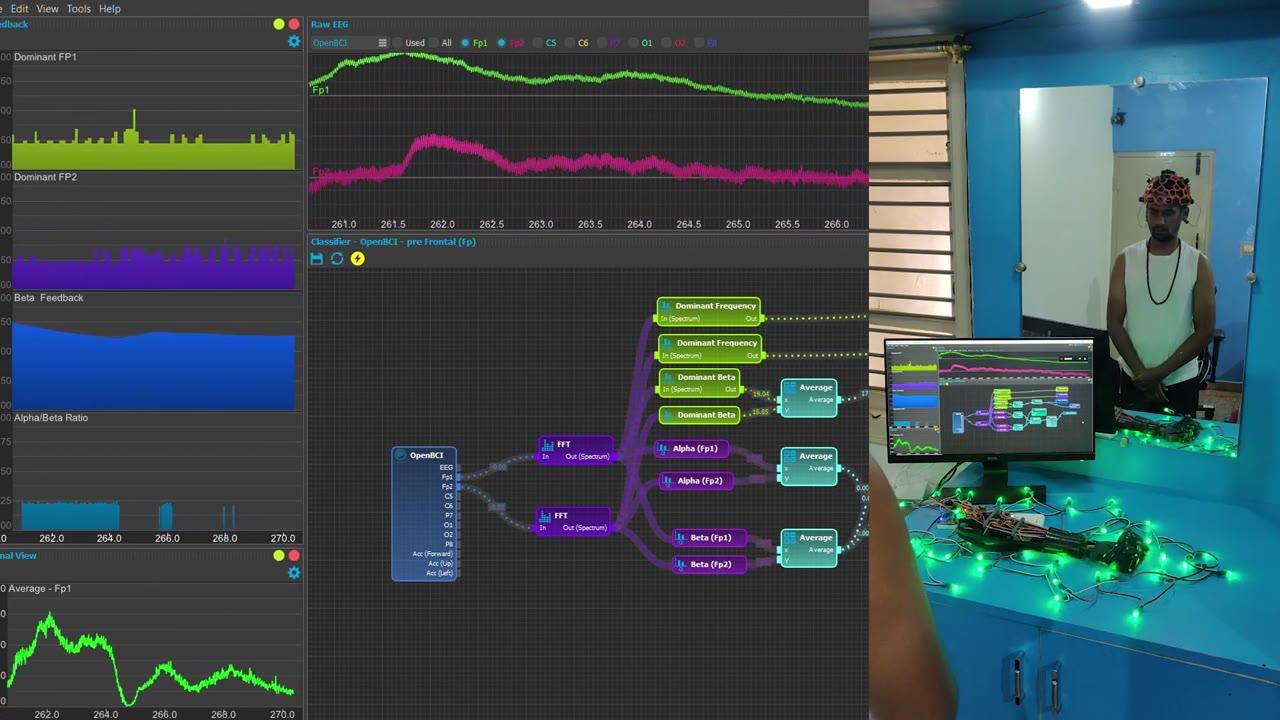Open the Help menu
1280x720 pixels.
pos(110,9)
